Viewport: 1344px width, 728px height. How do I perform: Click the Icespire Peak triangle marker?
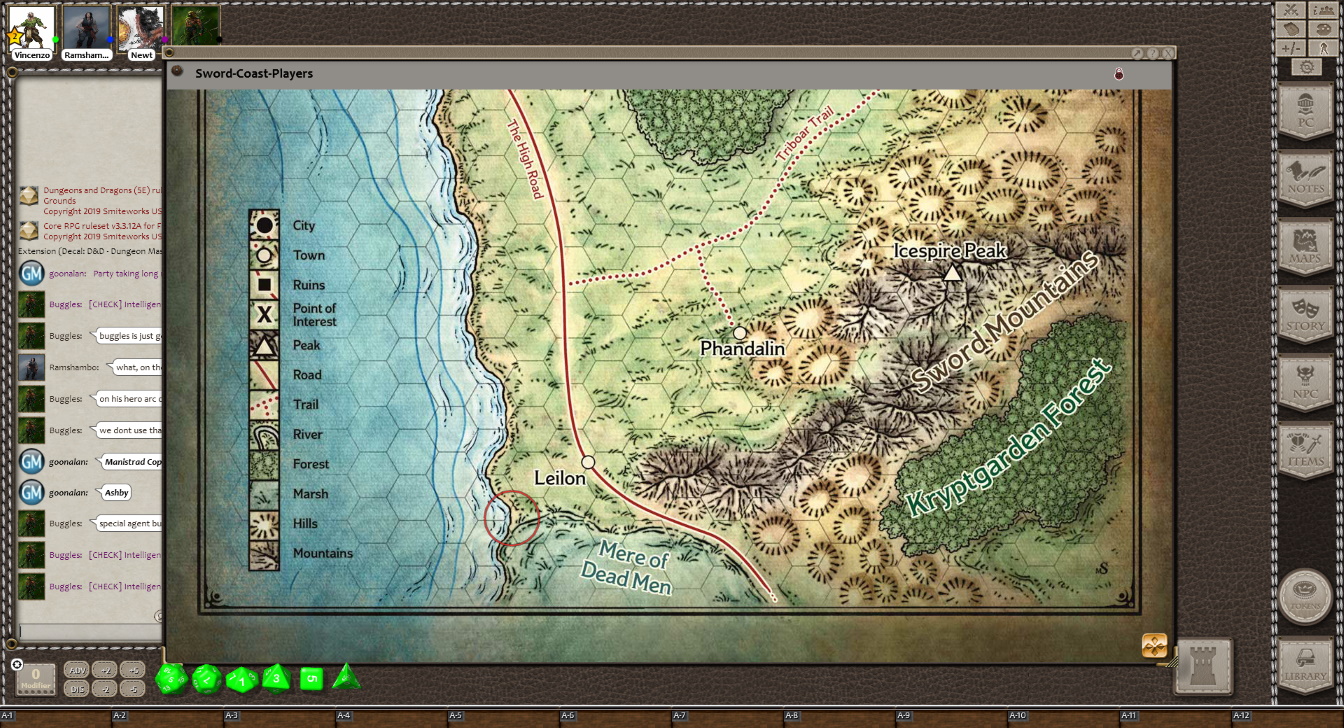point(953,272)
